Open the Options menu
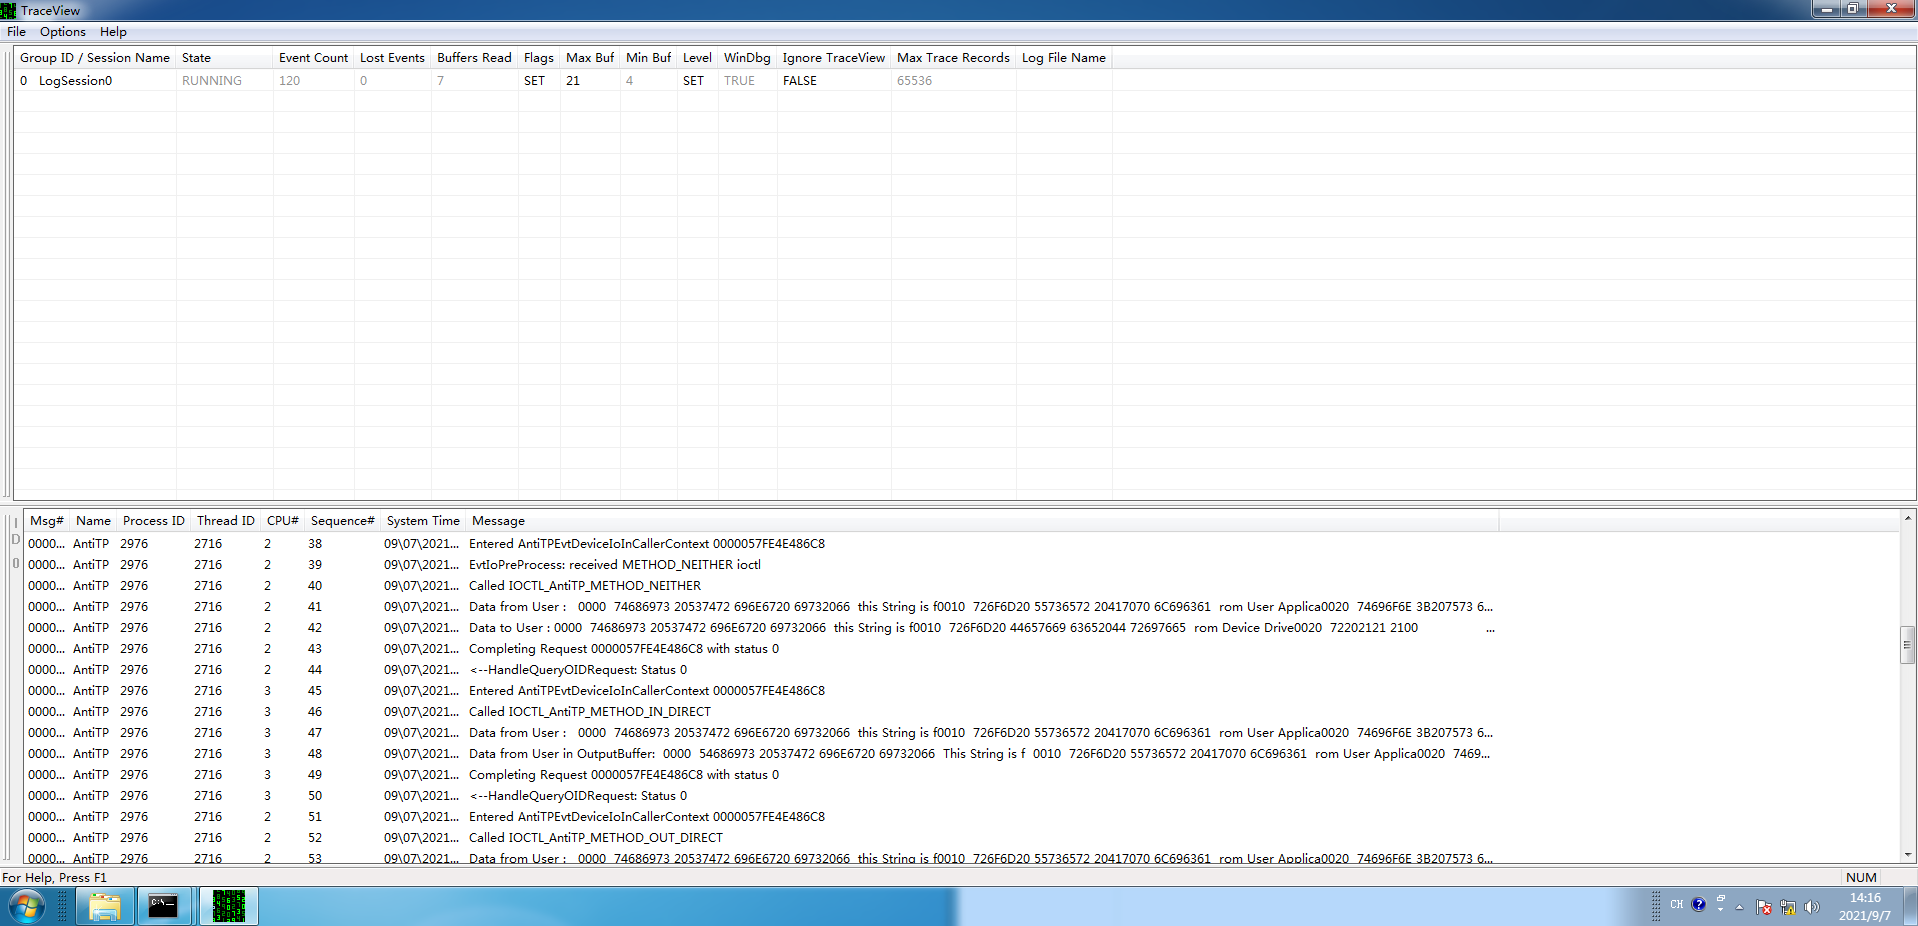 pos(62,31)
